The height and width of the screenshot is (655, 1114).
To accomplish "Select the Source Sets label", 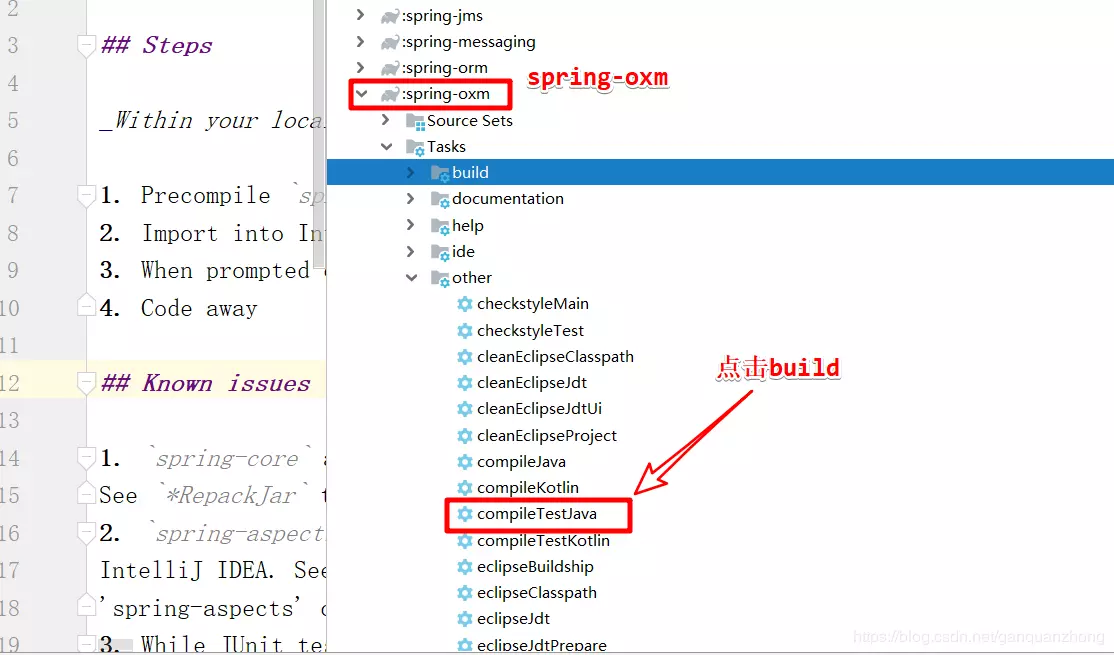I will (470, 121).
